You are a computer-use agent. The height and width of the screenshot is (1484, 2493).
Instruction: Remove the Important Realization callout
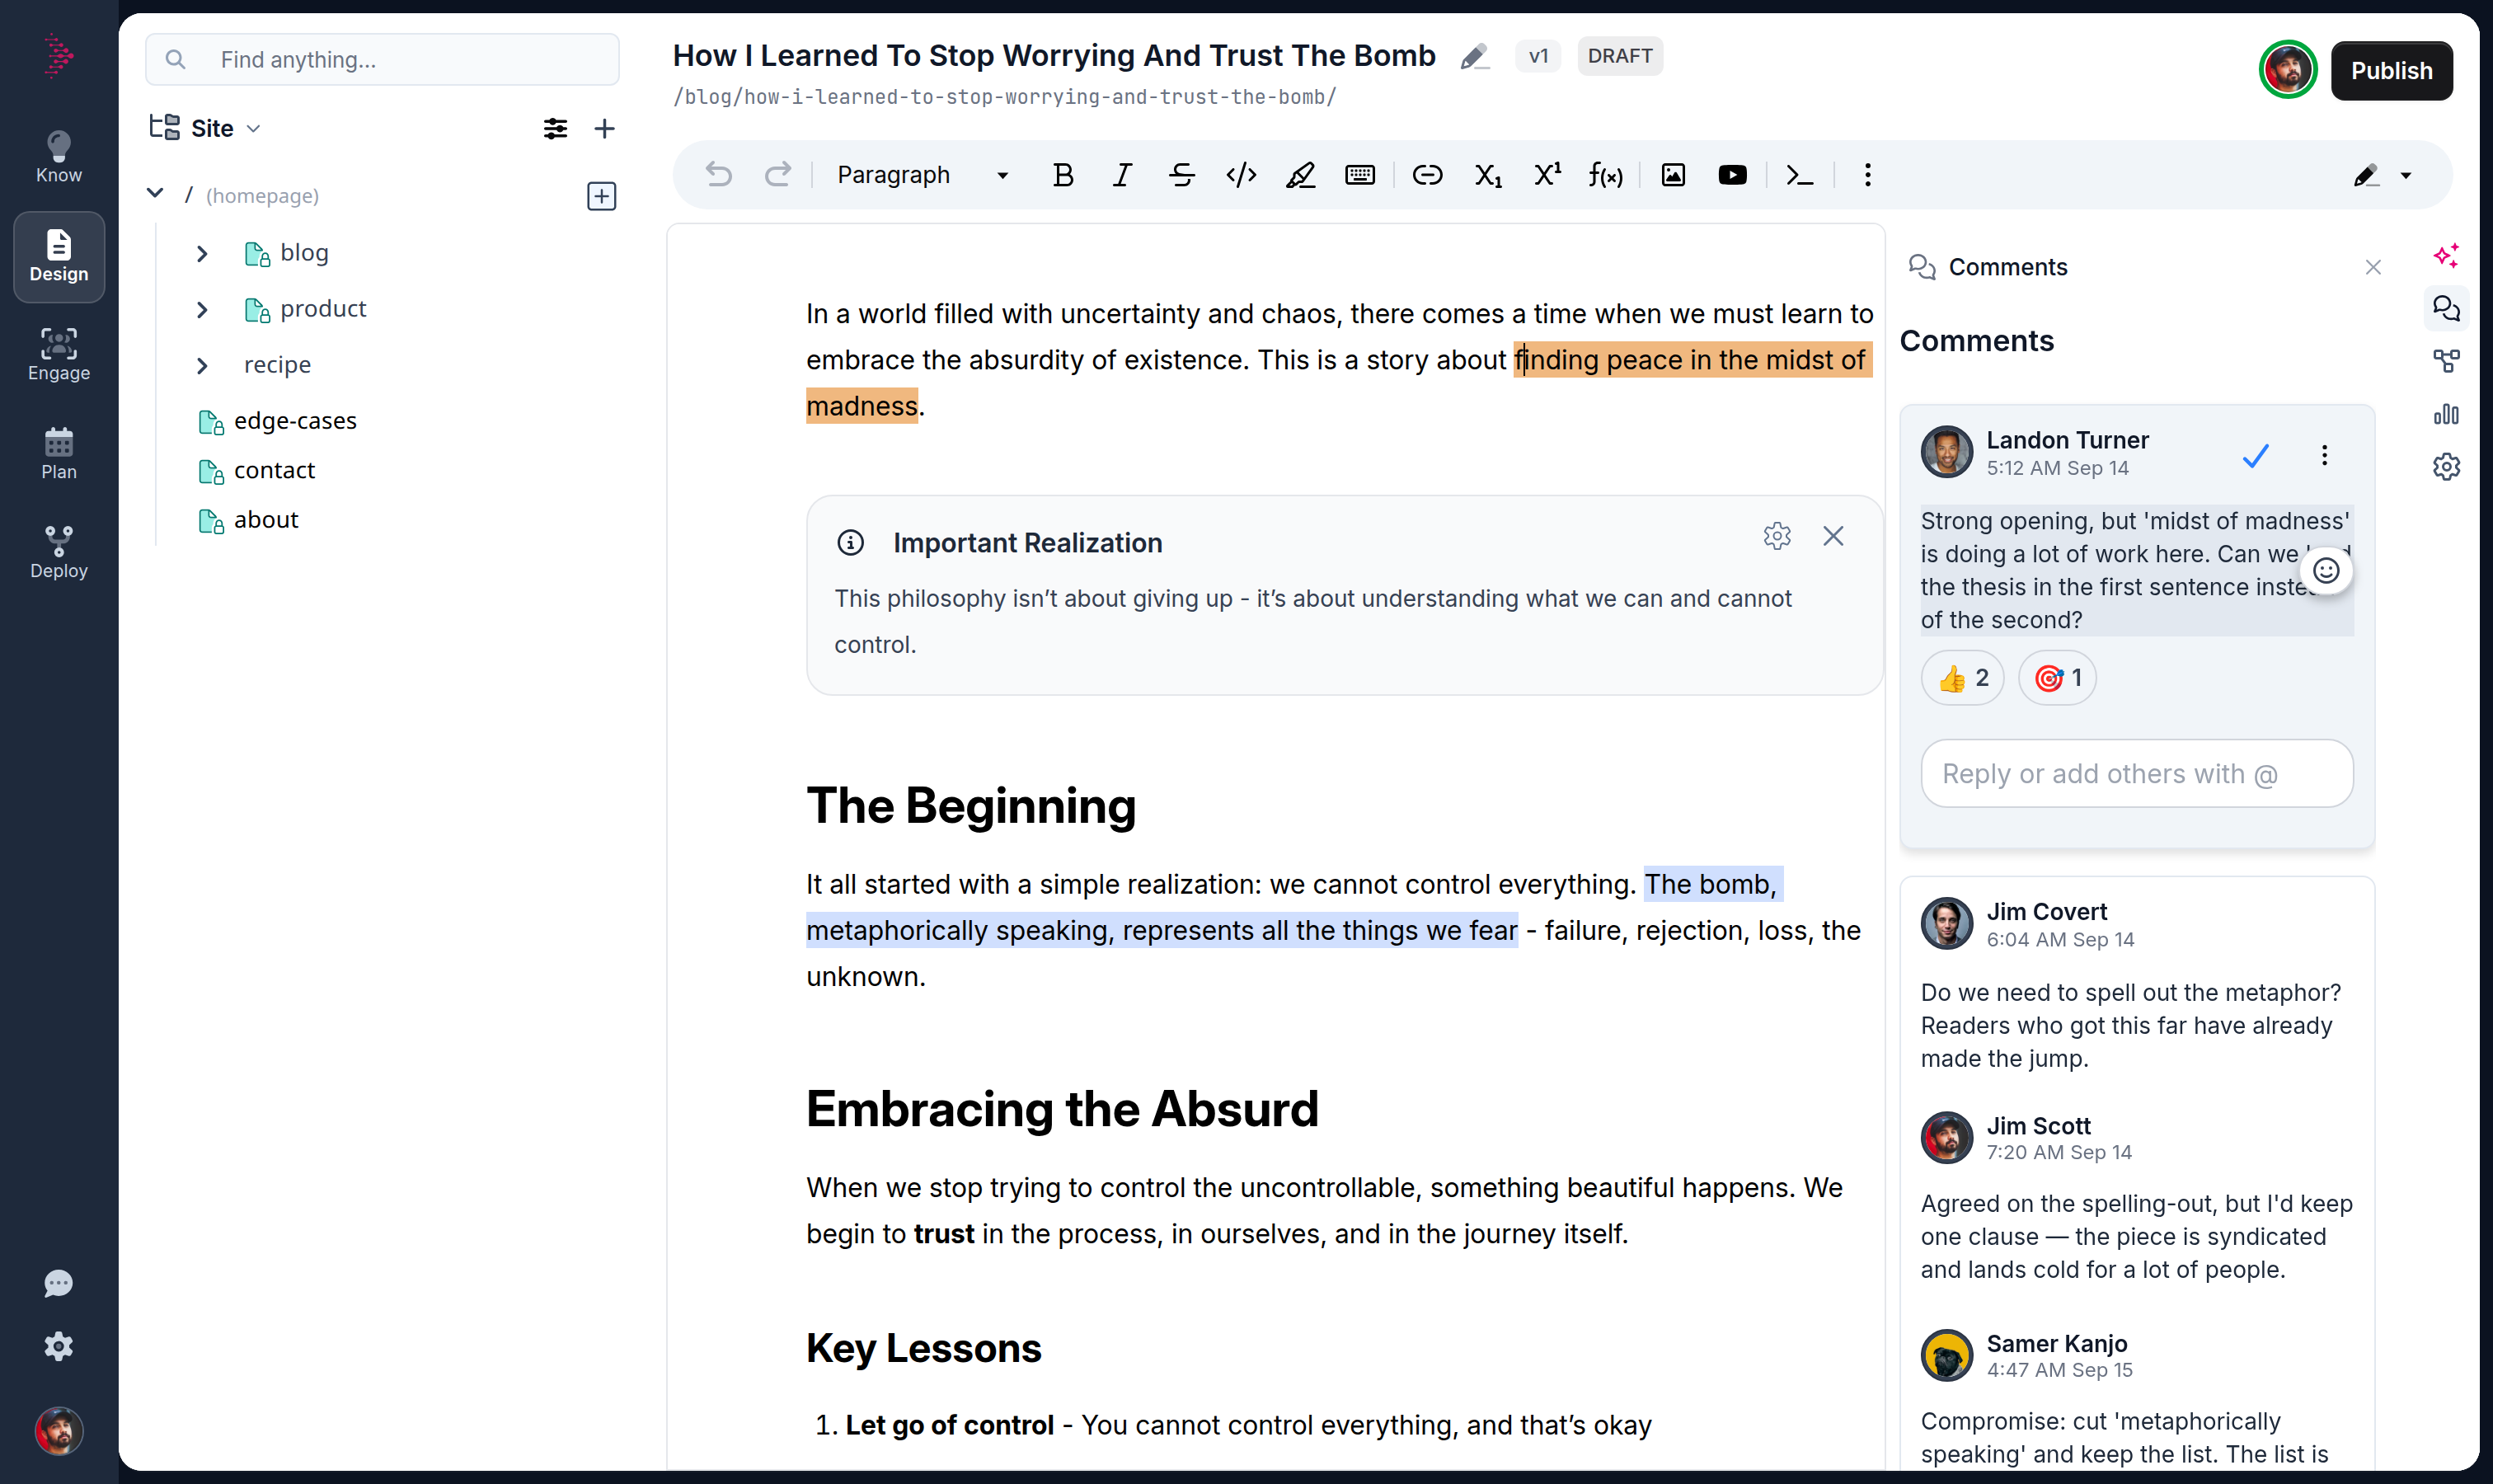1833,536
